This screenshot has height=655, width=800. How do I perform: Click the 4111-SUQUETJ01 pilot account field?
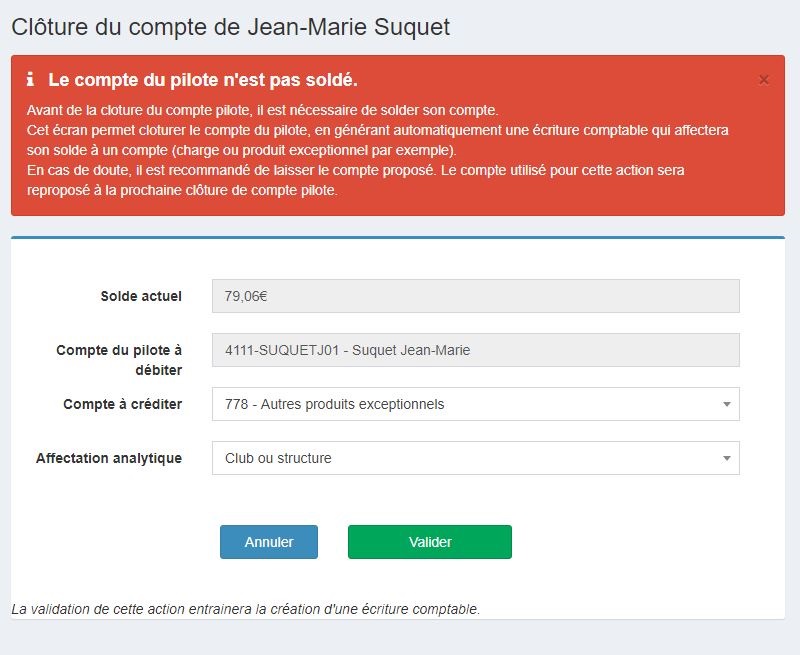click(x=476, y=350)
